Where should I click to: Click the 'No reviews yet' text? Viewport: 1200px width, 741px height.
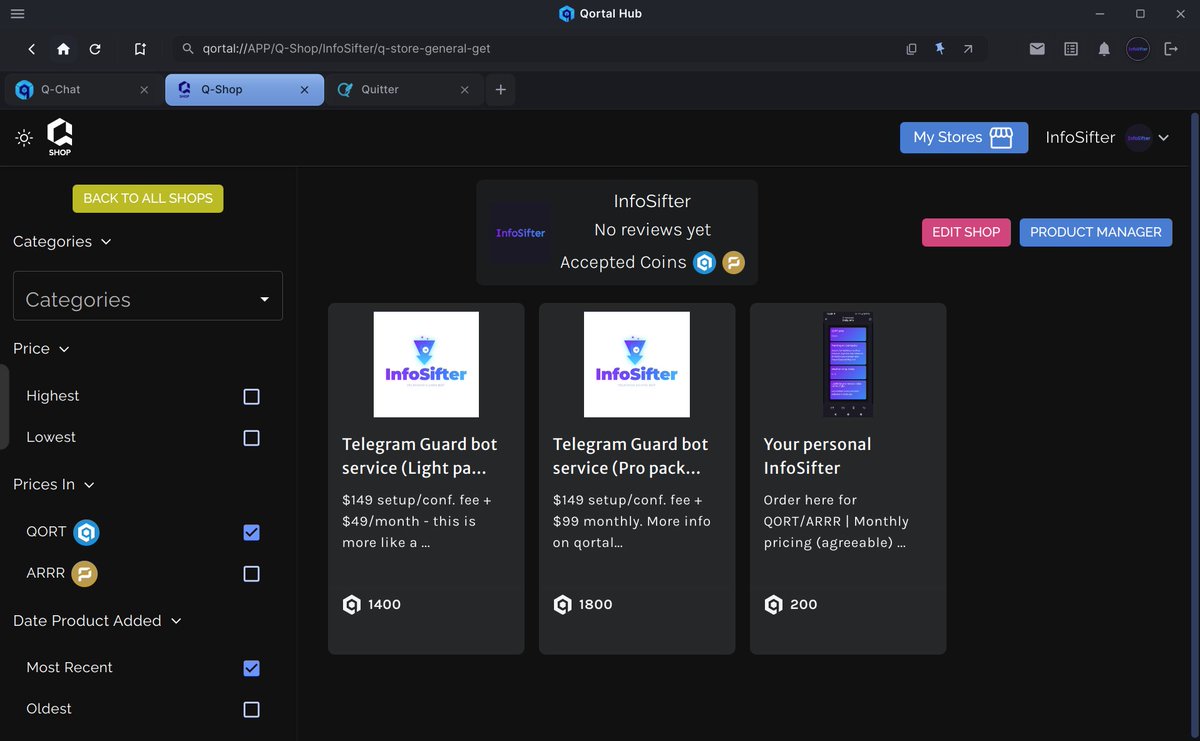(x=652, y=230)
